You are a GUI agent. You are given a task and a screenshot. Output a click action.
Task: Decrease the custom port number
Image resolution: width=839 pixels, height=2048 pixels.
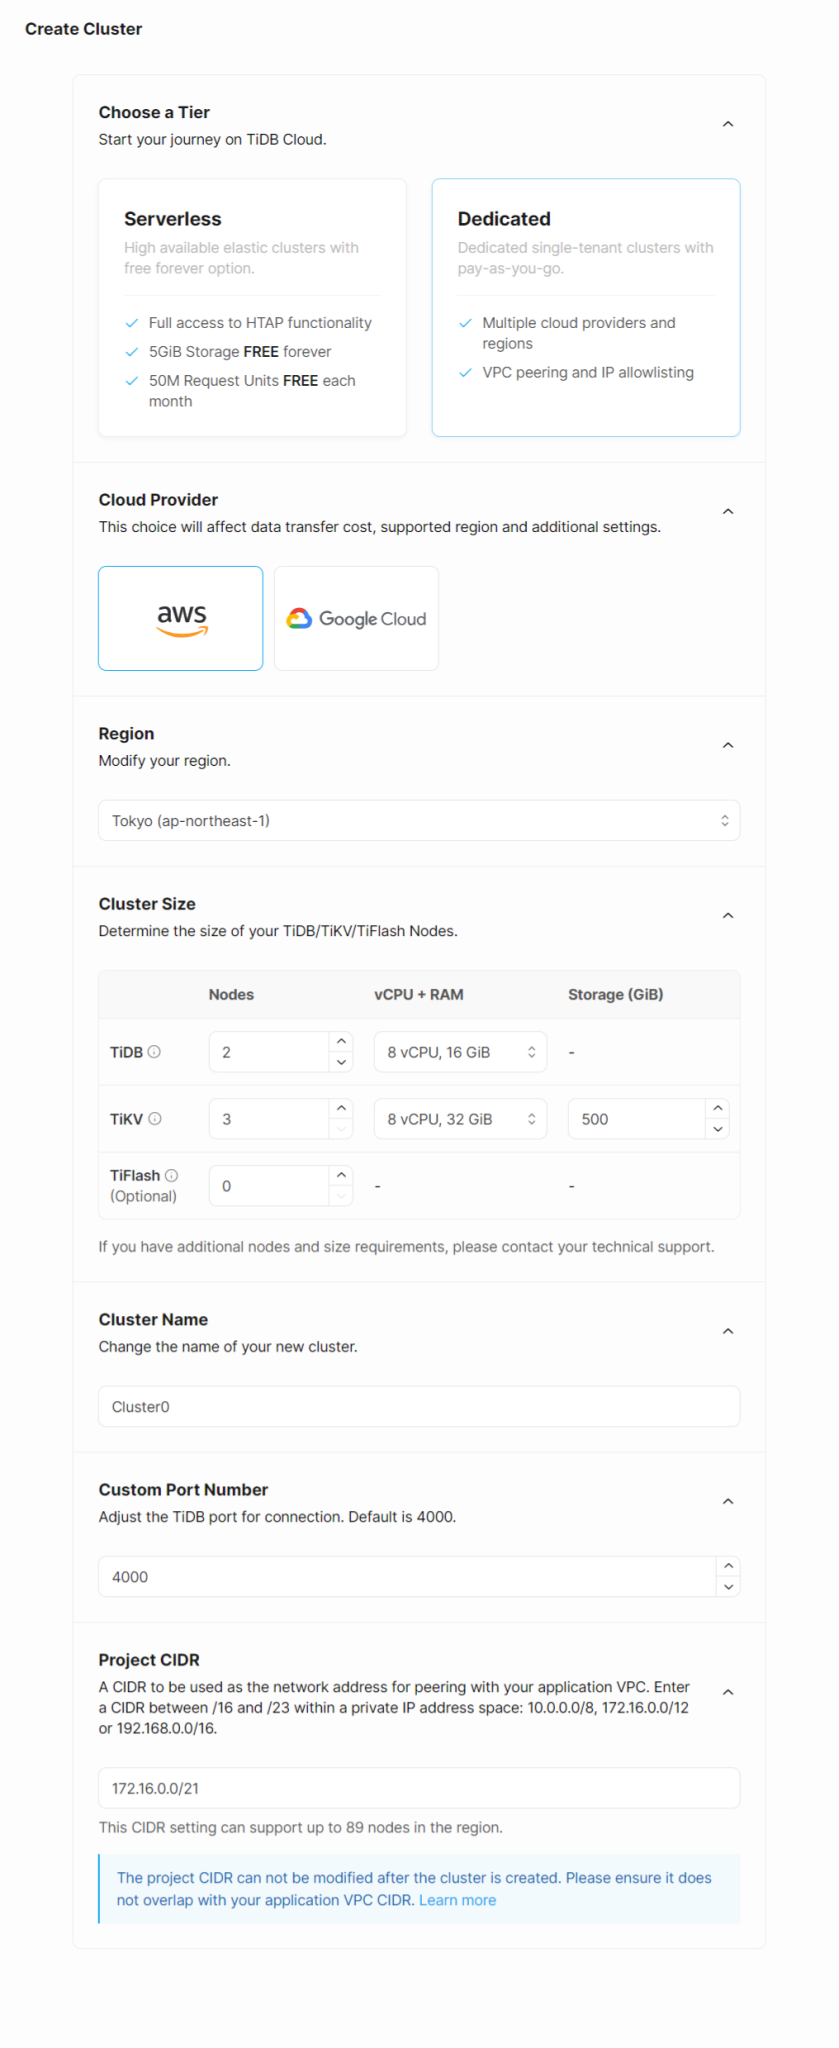728,1587
